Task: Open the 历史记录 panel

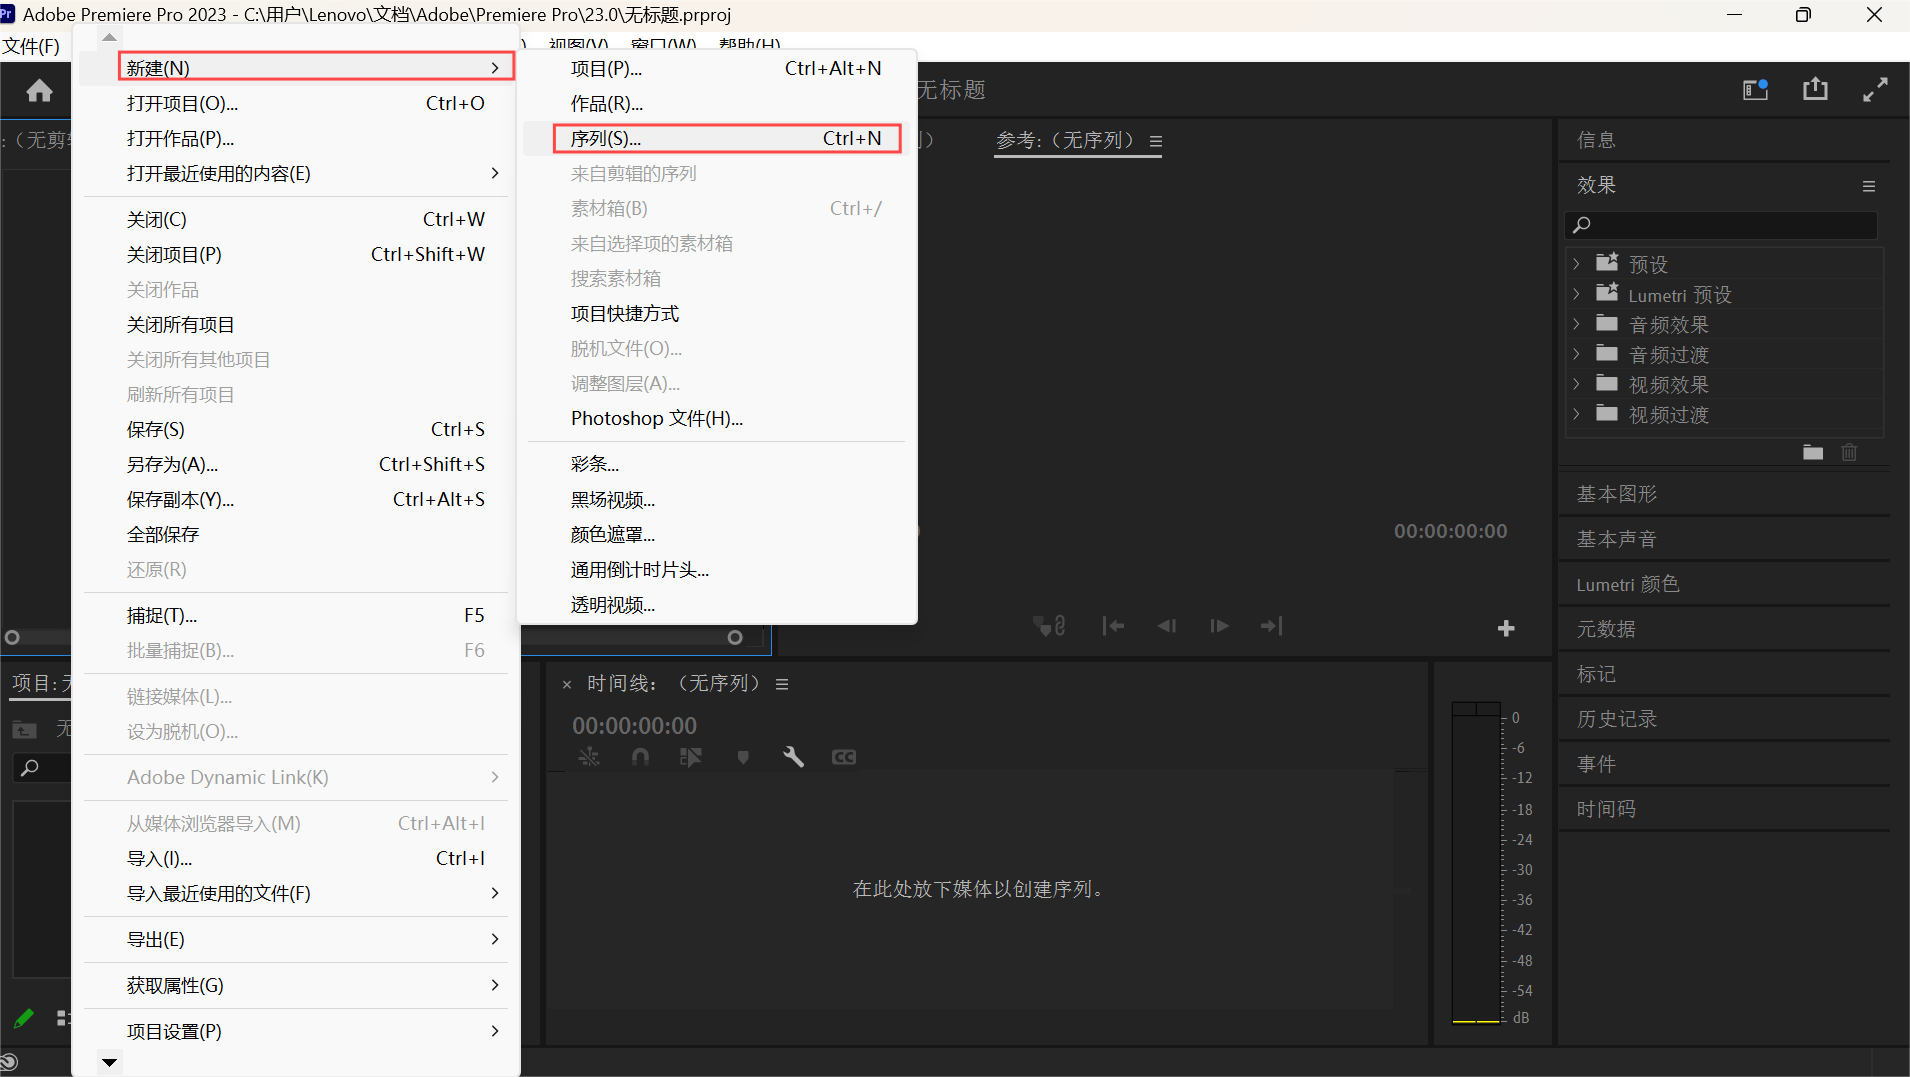Action: click(1616, 719)
